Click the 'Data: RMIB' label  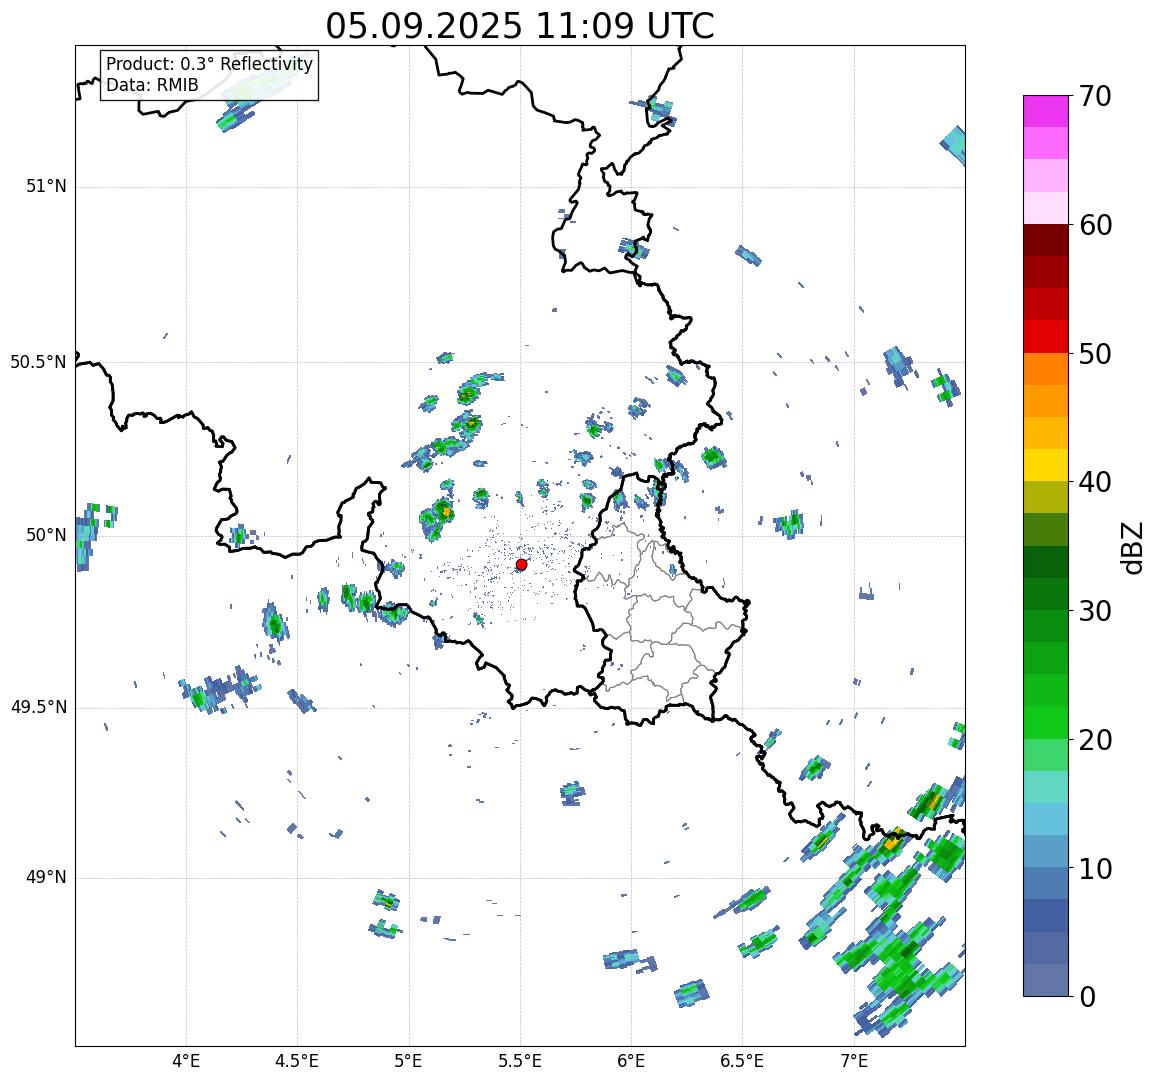coord(152,85)
